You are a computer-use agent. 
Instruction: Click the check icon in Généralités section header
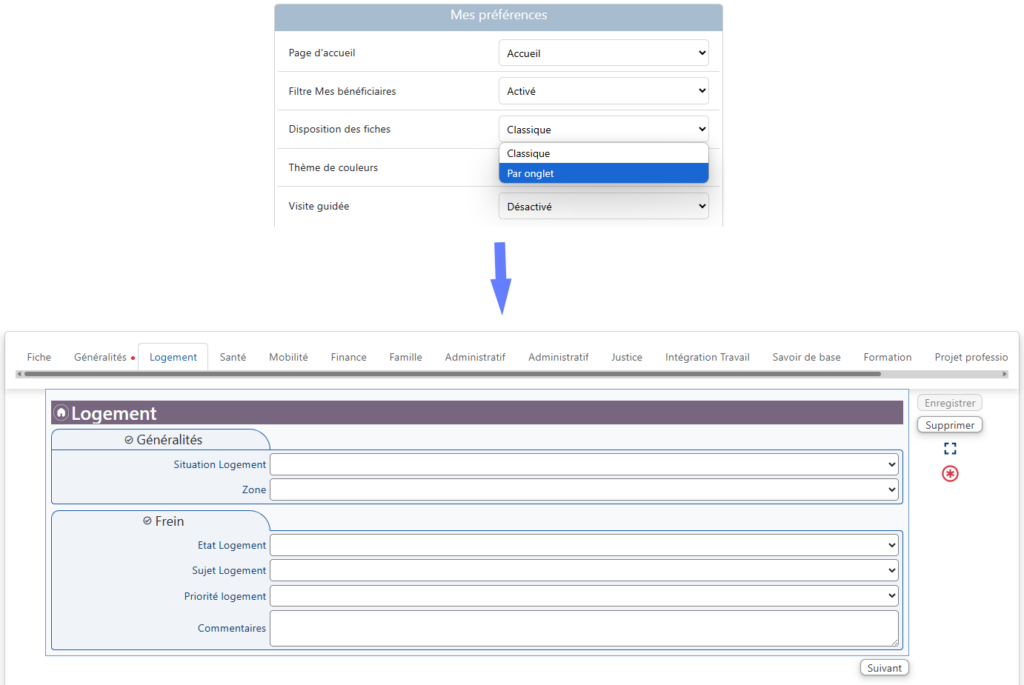128,440
